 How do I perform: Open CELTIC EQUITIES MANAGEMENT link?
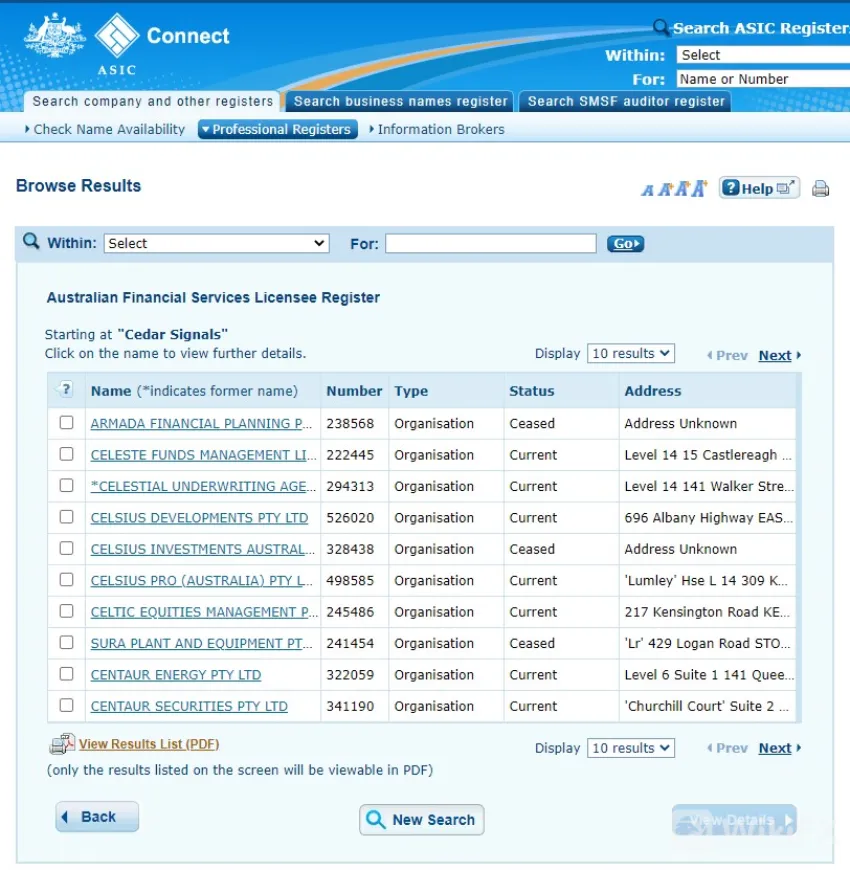[204, 612]
